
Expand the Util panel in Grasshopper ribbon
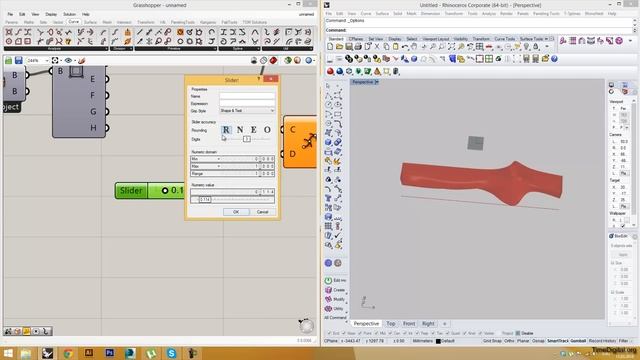(287, 49)
